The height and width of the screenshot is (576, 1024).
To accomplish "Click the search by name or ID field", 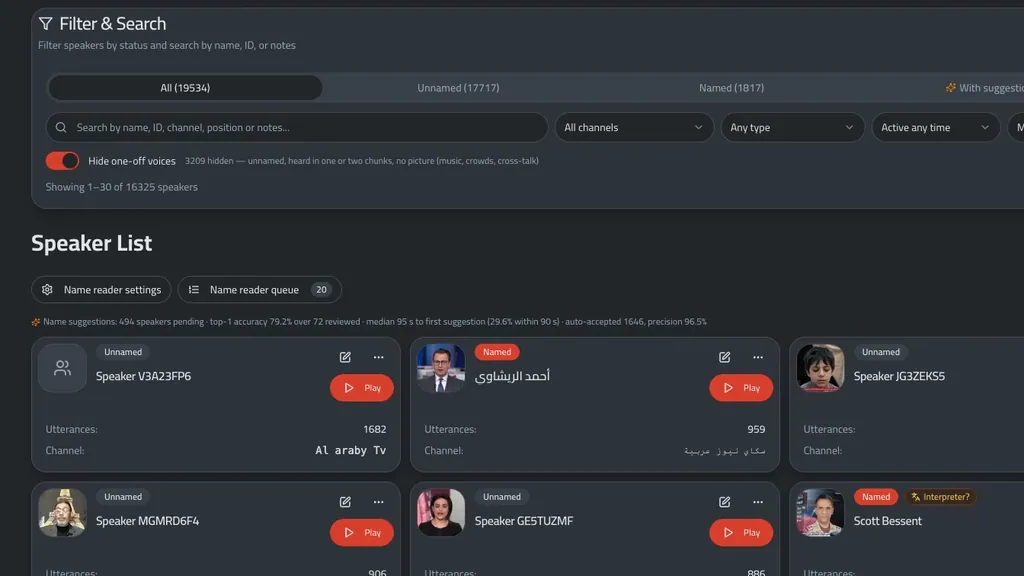I will (296, 127).
